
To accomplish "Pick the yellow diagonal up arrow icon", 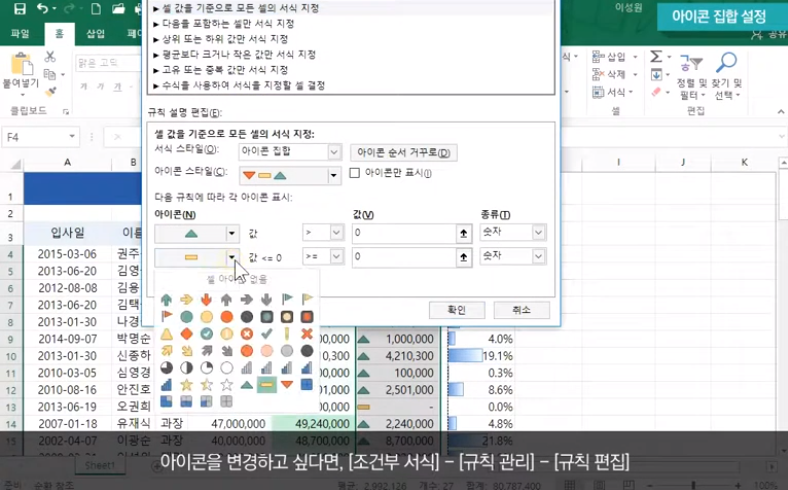I will (166, 351).
